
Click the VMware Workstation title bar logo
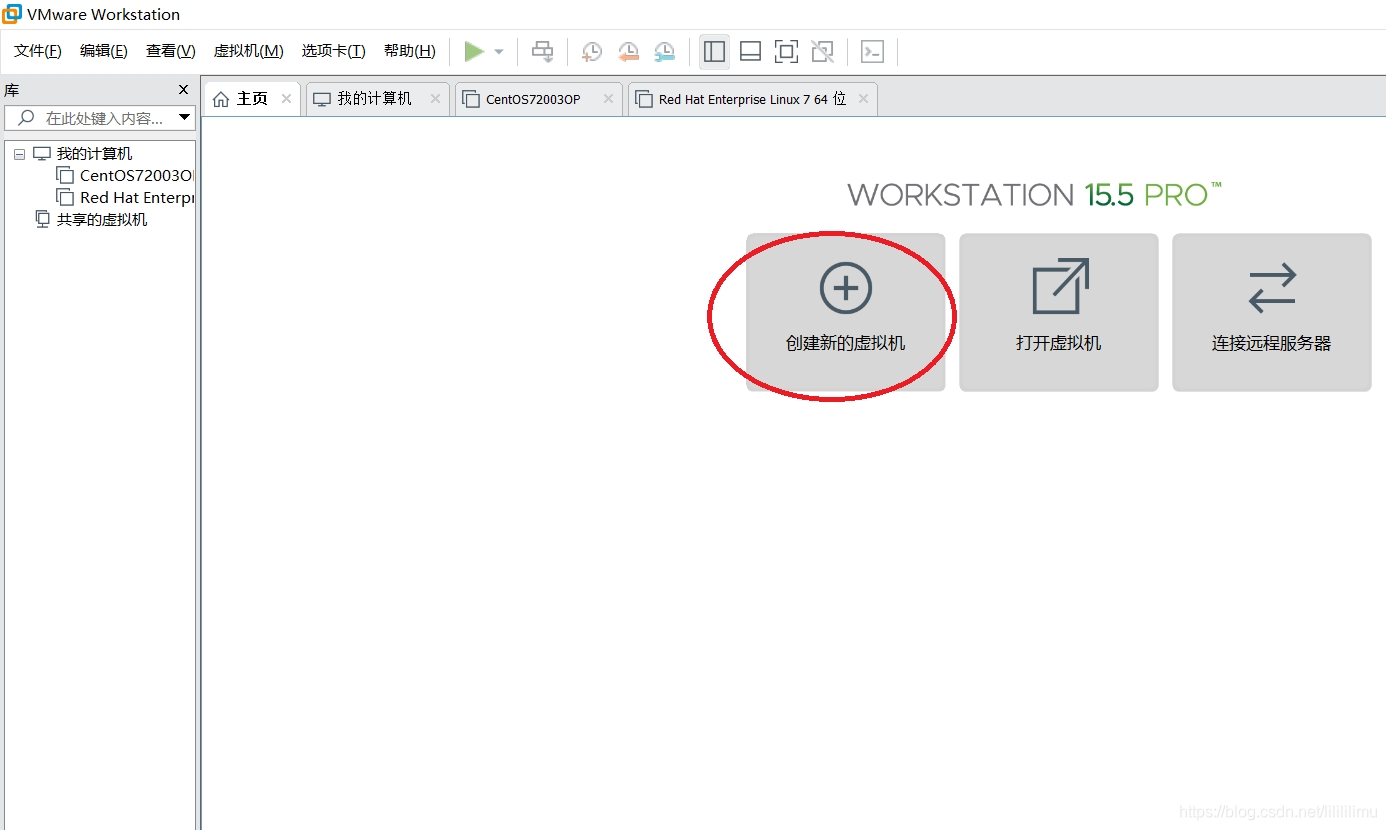point(12,14)
